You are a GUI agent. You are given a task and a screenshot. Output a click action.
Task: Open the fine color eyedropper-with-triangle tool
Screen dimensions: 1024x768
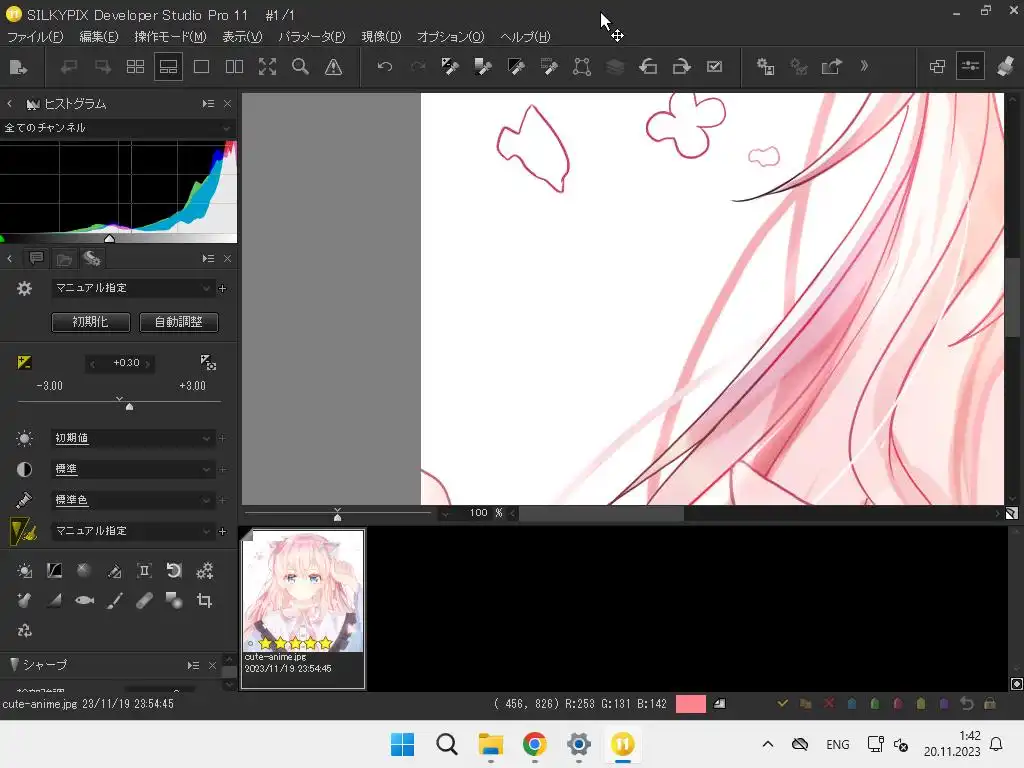pos(114,571)
